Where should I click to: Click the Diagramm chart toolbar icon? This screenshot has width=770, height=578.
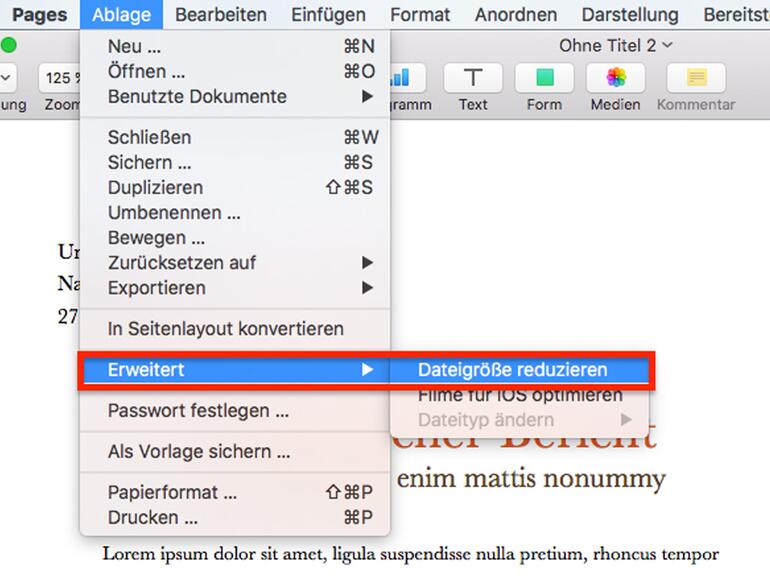coord(401,78)
